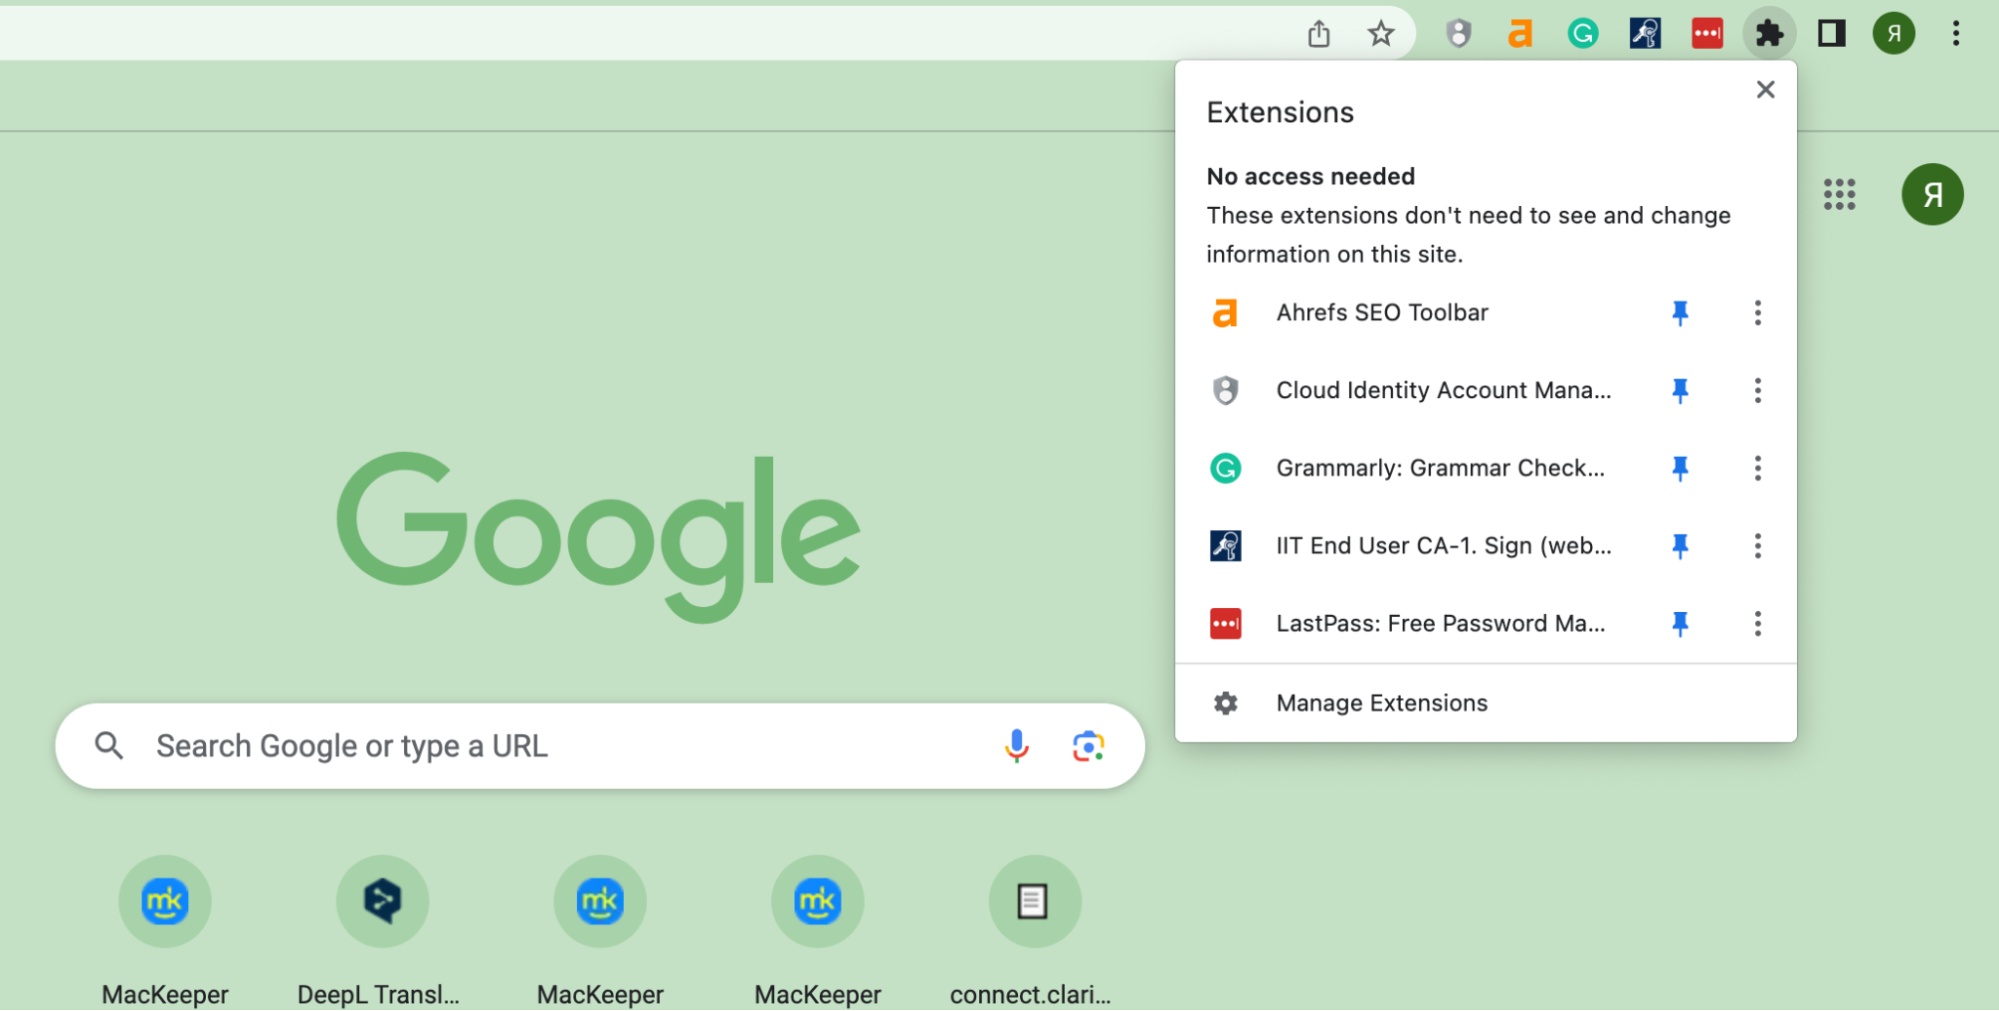Search by image with Google Lens icon

(x=1088, y=746)
